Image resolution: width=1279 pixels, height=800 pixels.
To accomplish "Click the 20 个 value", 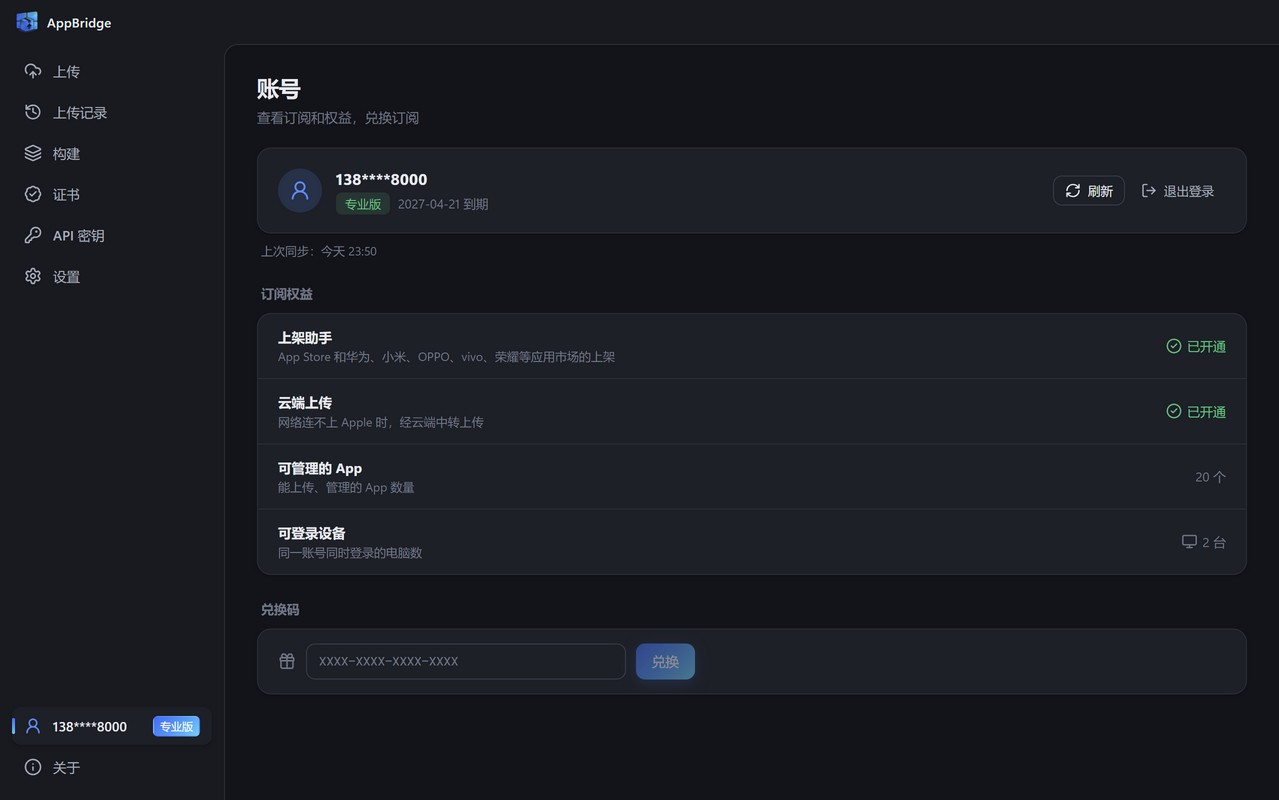I will point(1210,477).
